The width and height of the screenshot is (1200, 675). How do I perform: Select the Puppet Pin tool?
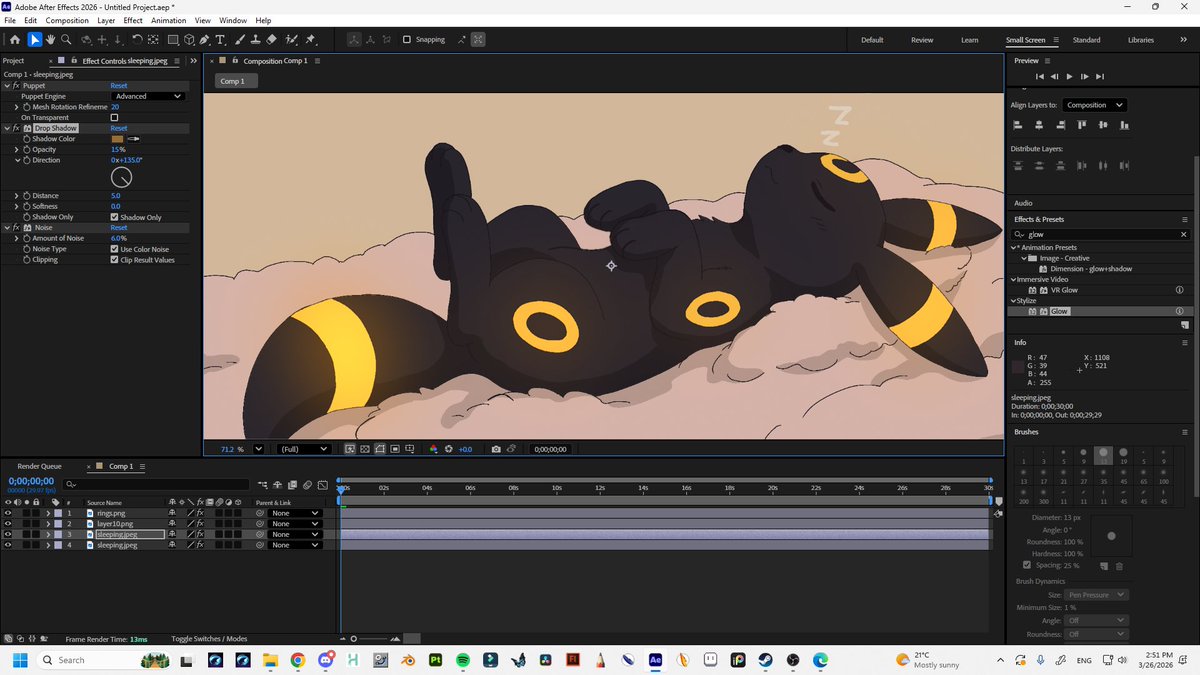pyautogui.click(x=313, y=40)
